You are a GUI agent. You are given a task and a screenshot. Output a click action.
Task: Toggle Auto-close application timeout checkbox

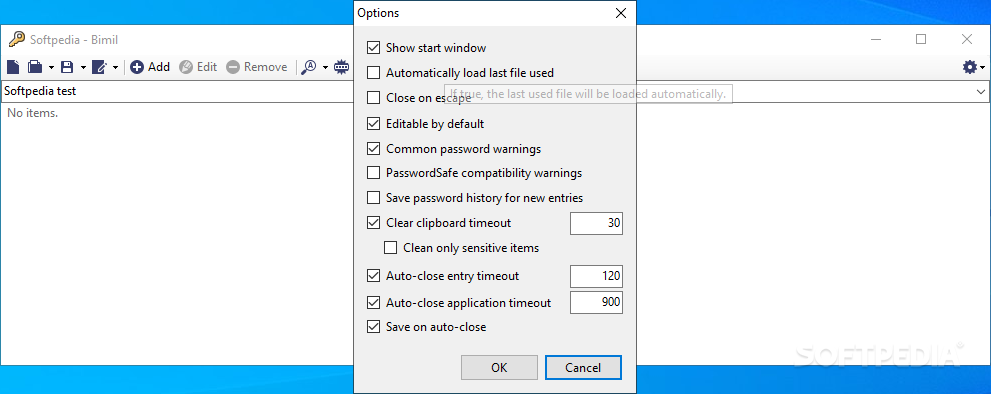[374, 302]
